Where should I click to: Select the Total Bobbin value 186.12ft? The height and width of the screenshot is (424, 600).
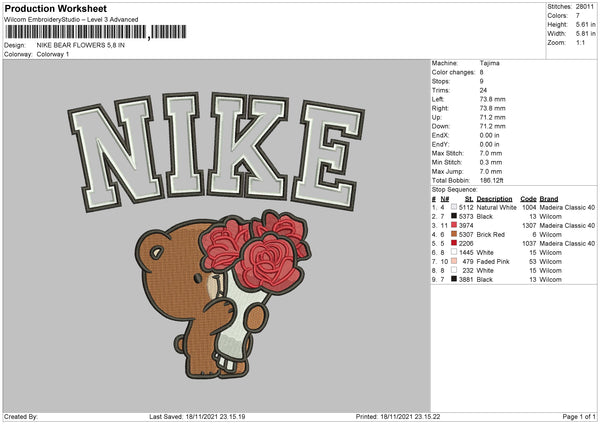pos(492,180)
